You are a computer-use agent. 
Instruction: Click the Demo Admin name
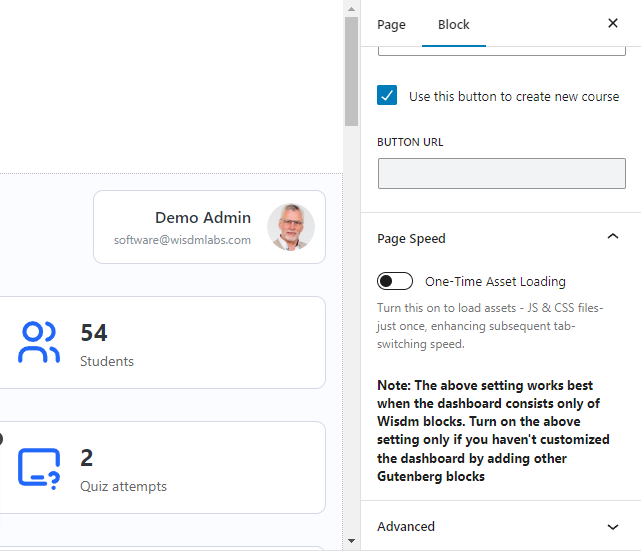203,217
